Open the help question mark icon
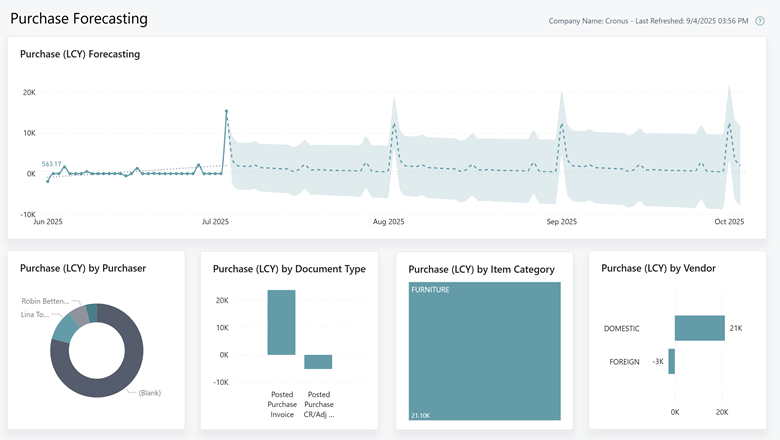Viewport: 780px width, 440px height. point(760,20)
